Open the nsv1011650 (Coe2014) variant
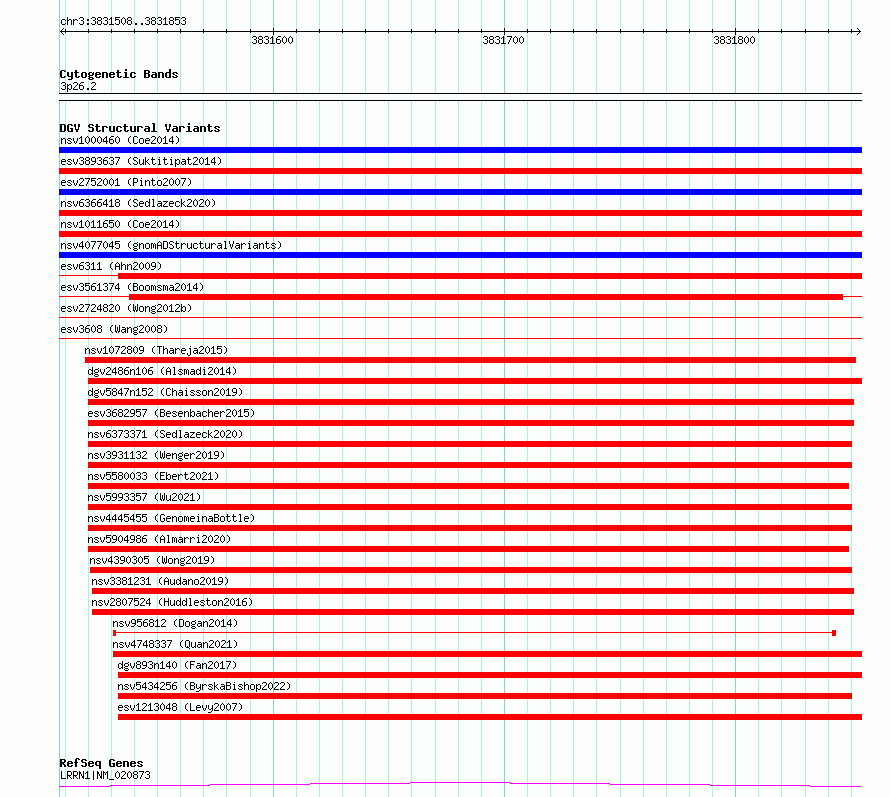 pos(120,224)
